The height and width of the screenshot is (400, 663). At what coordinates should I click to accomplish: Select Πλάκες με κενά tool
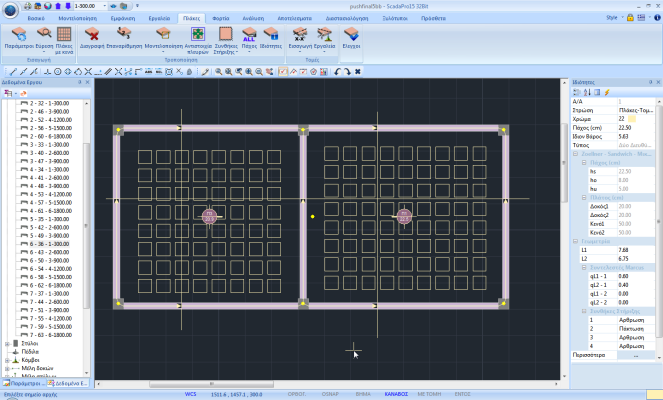click(64, 41)
